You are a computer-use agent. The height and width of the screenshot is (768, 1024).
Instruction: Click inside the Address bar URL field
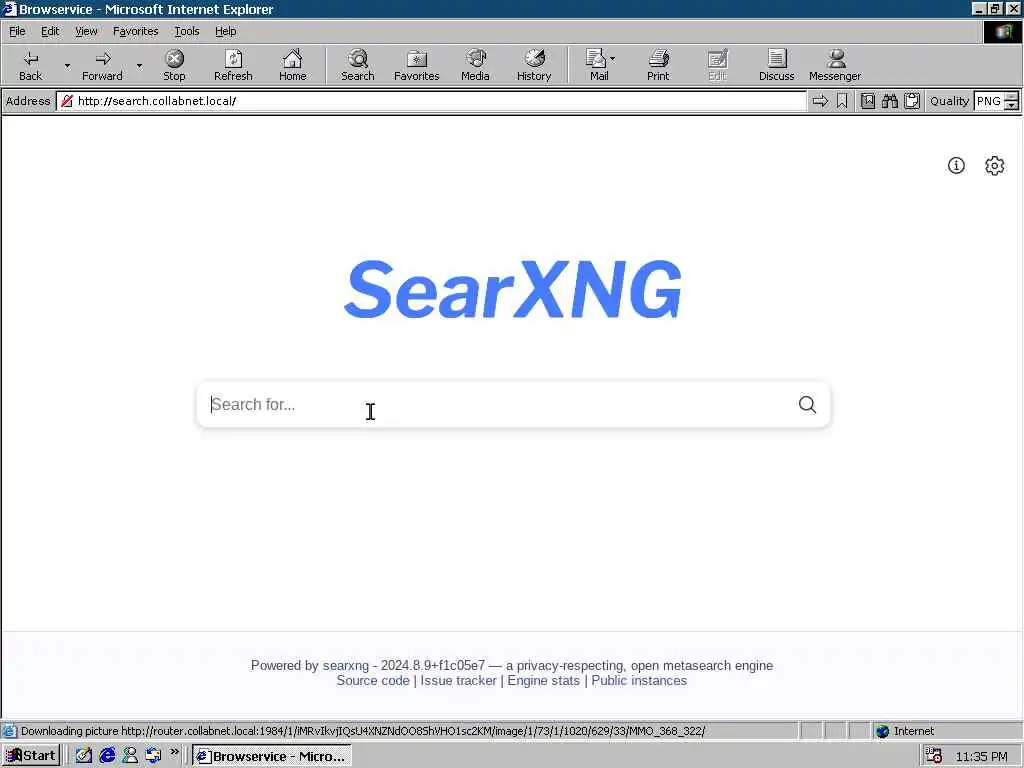point(431,101)
